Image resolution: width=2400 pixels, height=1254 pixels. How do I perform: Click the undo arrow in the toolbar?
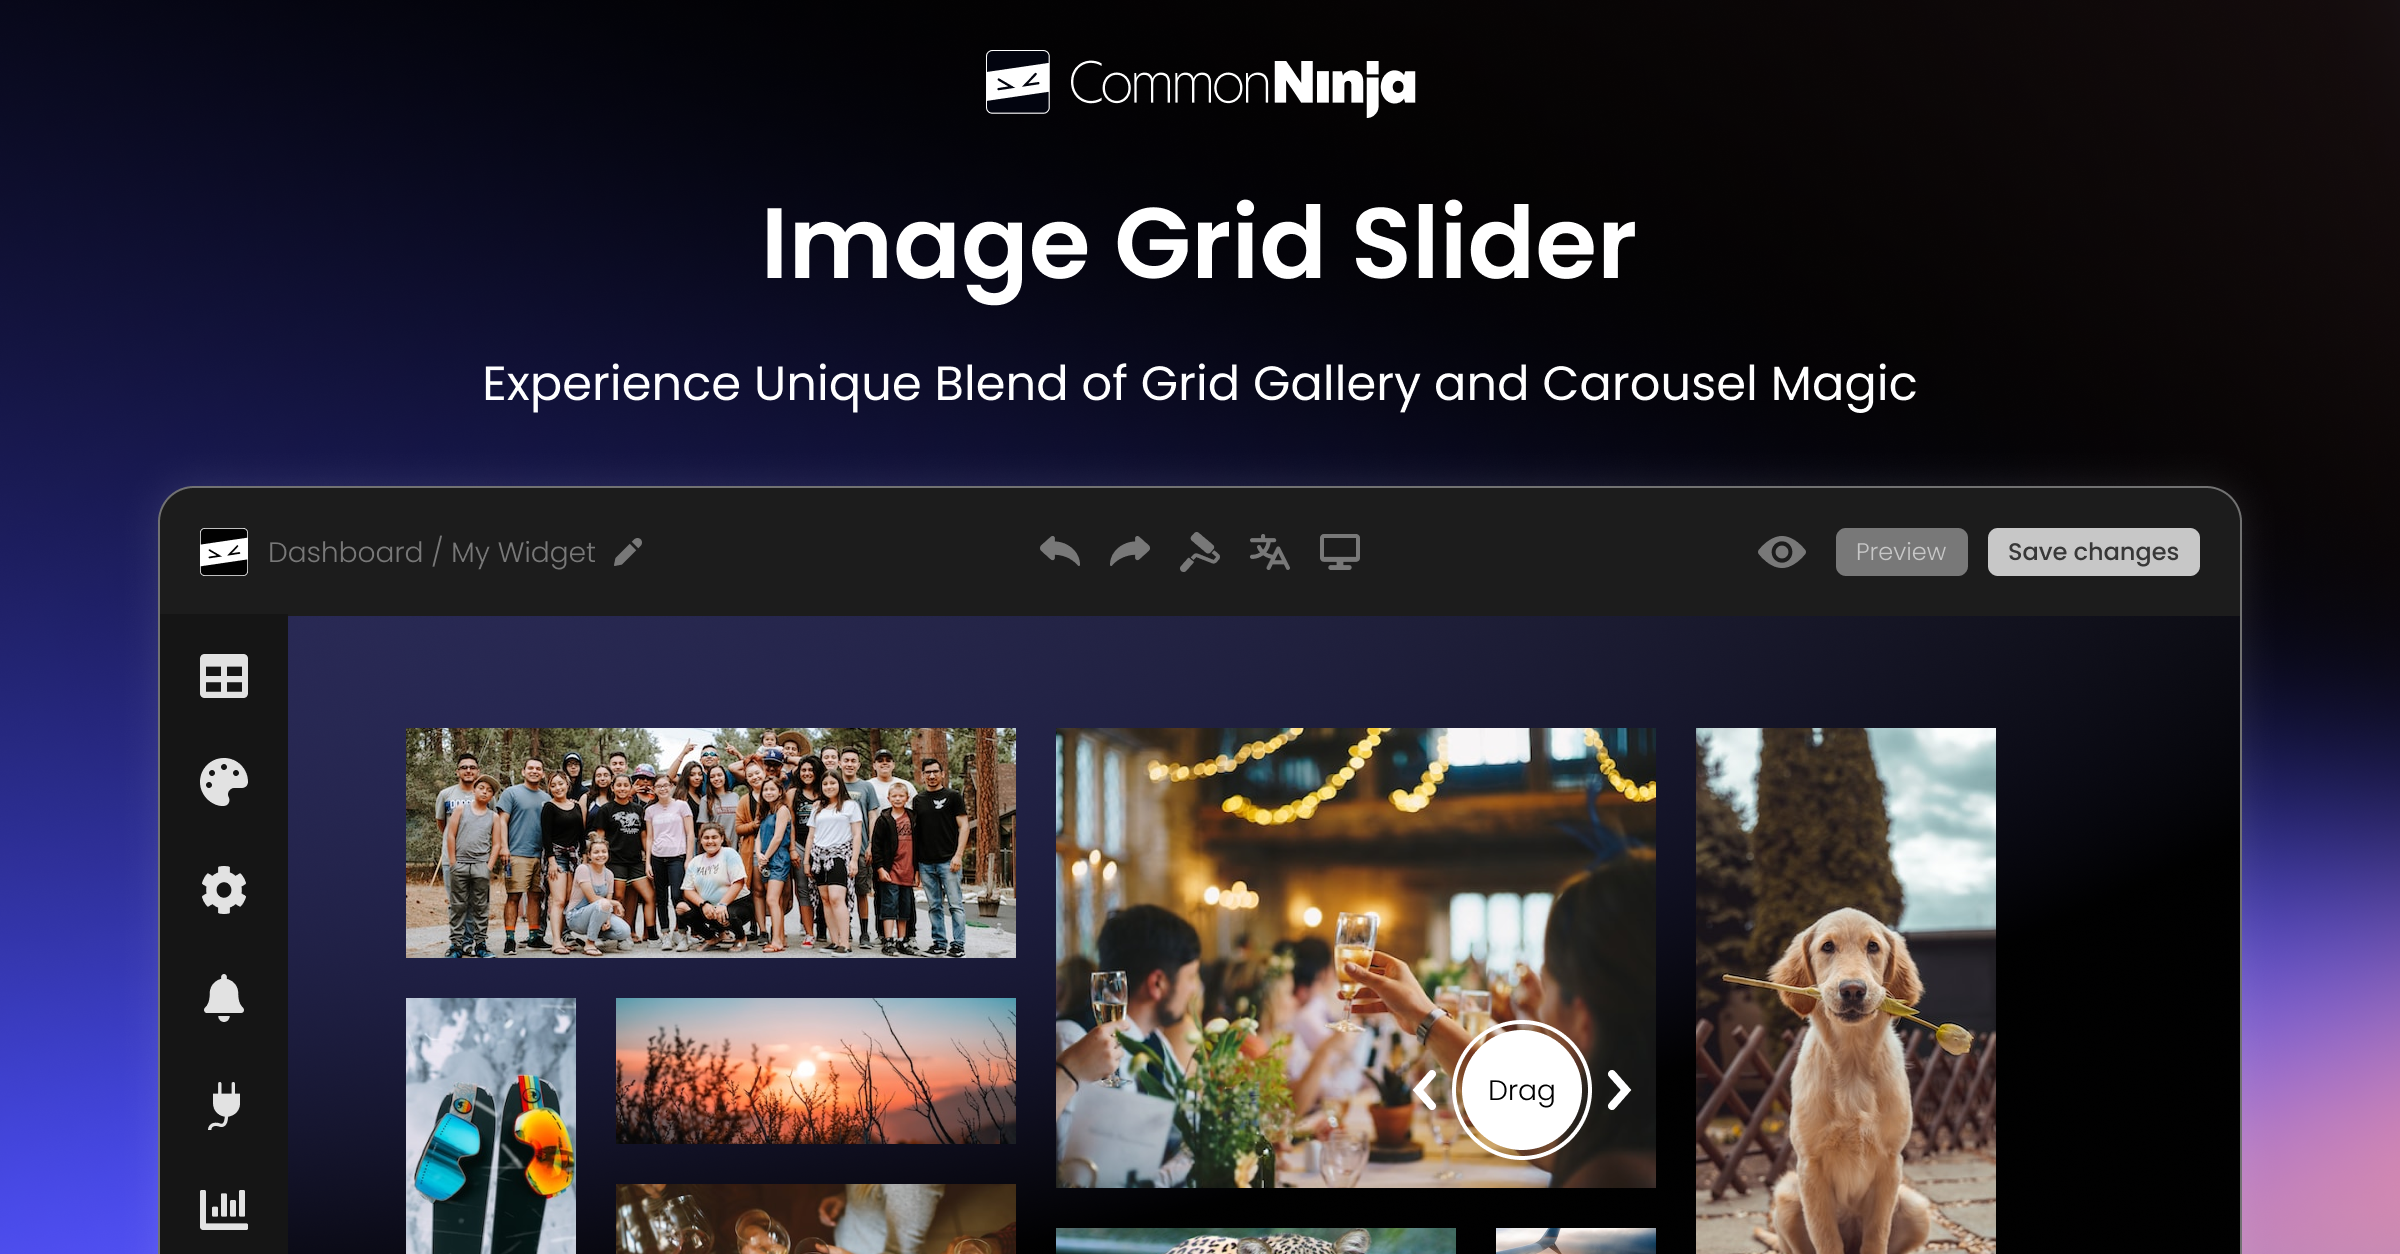1062,551
